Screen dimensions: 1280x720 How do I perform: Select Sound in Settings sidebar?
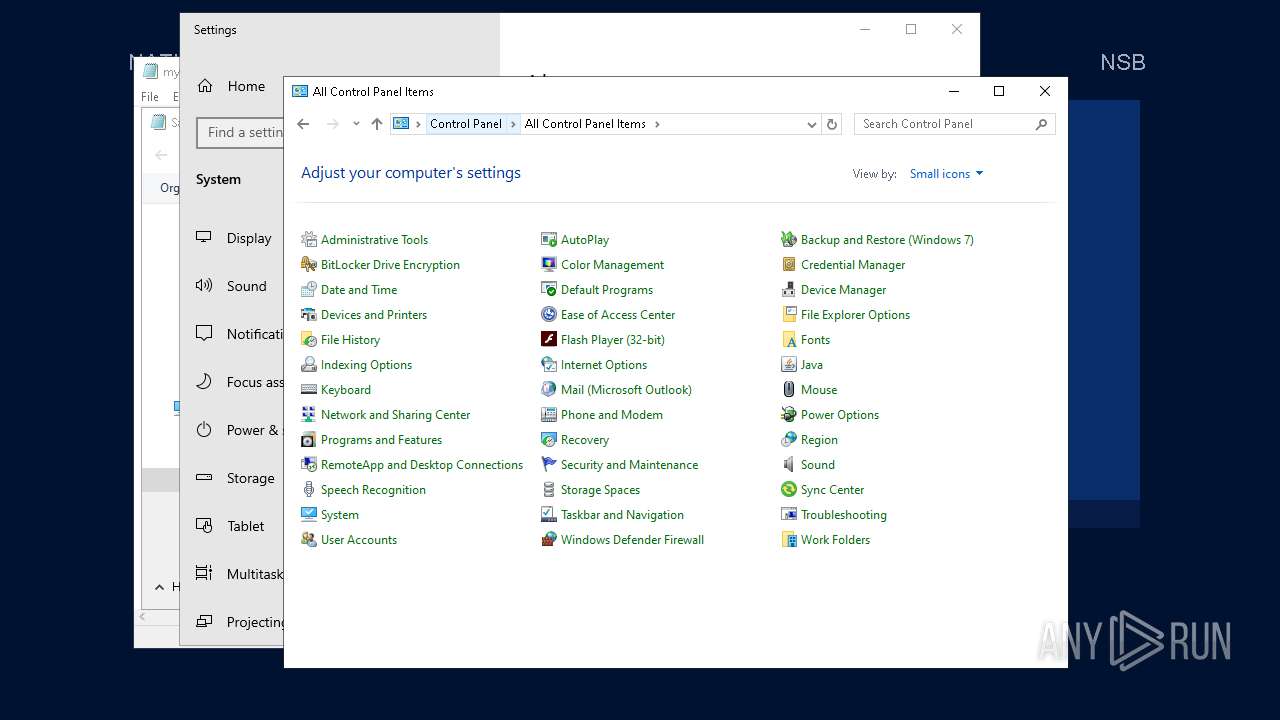point(233,286)
